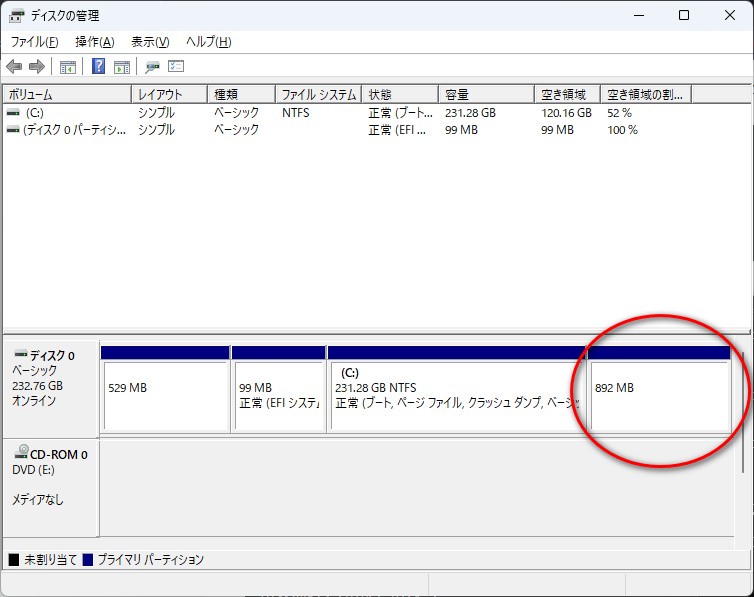
Task: Click the ディスク 0 disk icon in lower pane
Action: (x=21, y=354)
